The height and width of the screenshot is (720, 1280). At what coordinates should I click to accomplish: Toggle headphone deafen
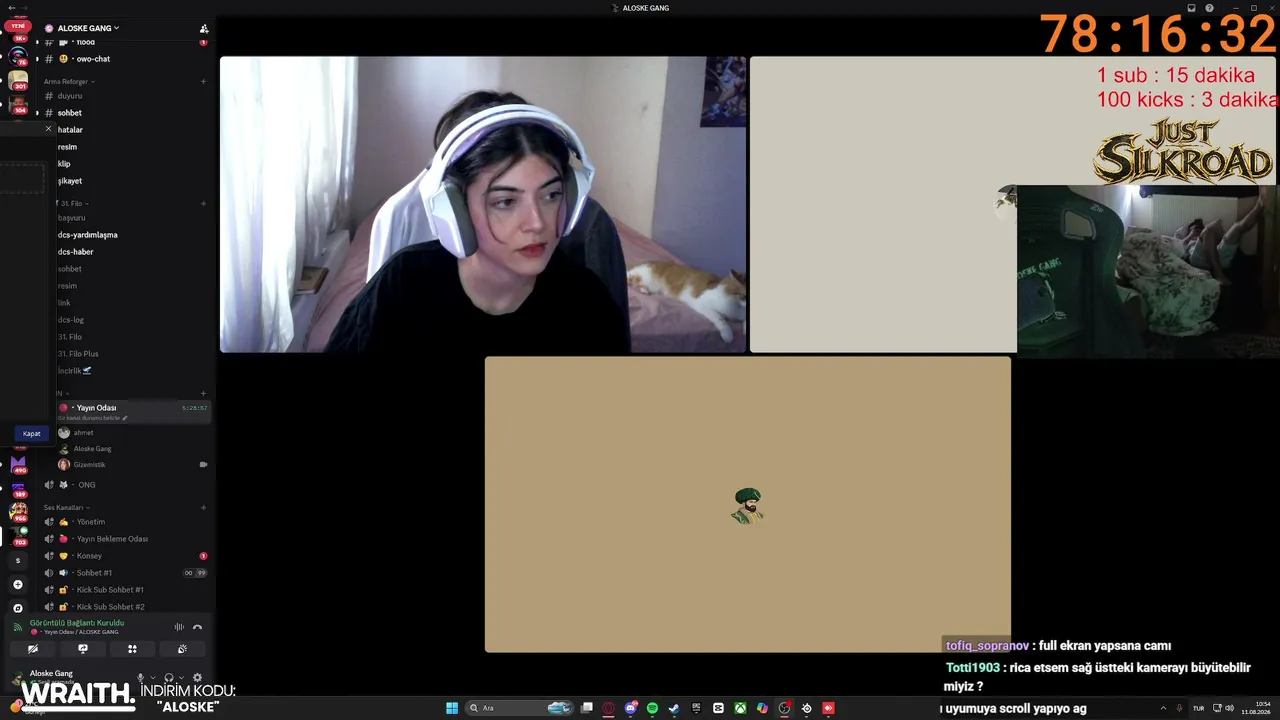tap(168, 678)
